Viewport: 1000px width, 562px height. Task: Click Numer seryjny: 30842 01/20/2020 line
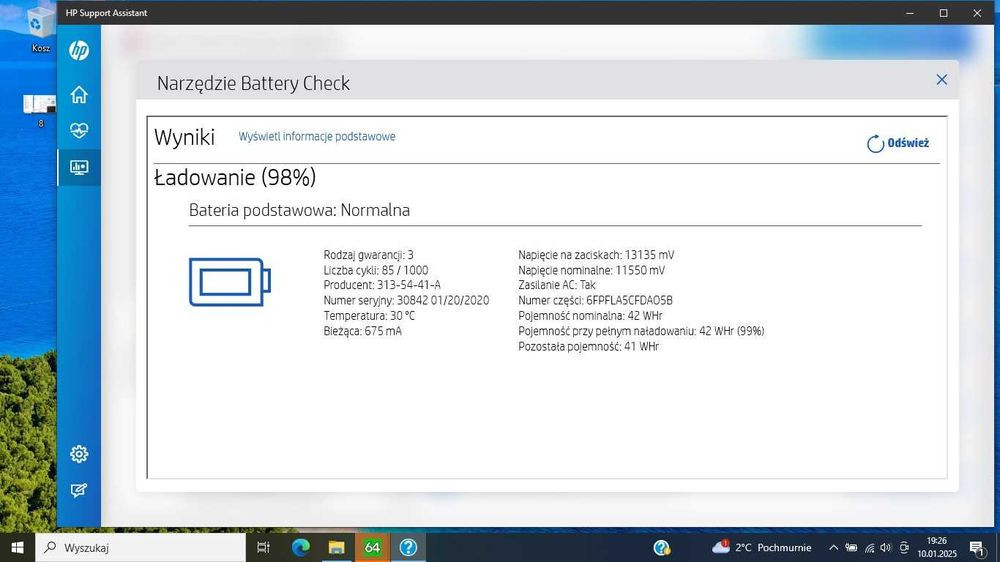(x=406, y=300)
